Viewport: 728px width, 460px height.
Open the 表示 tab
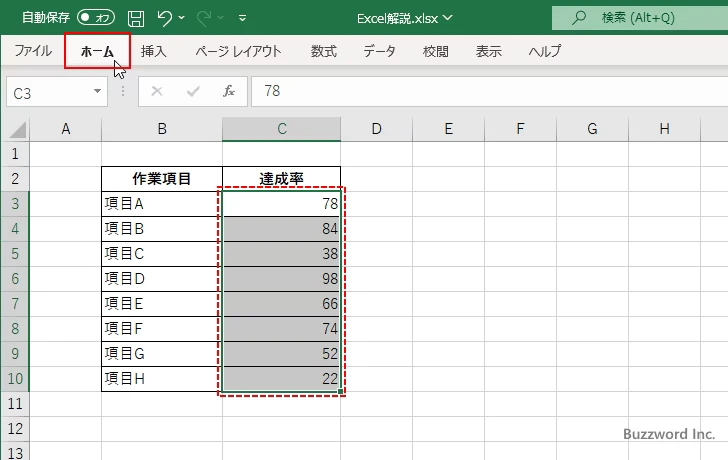pyautogui.click(x=488, y=51)
